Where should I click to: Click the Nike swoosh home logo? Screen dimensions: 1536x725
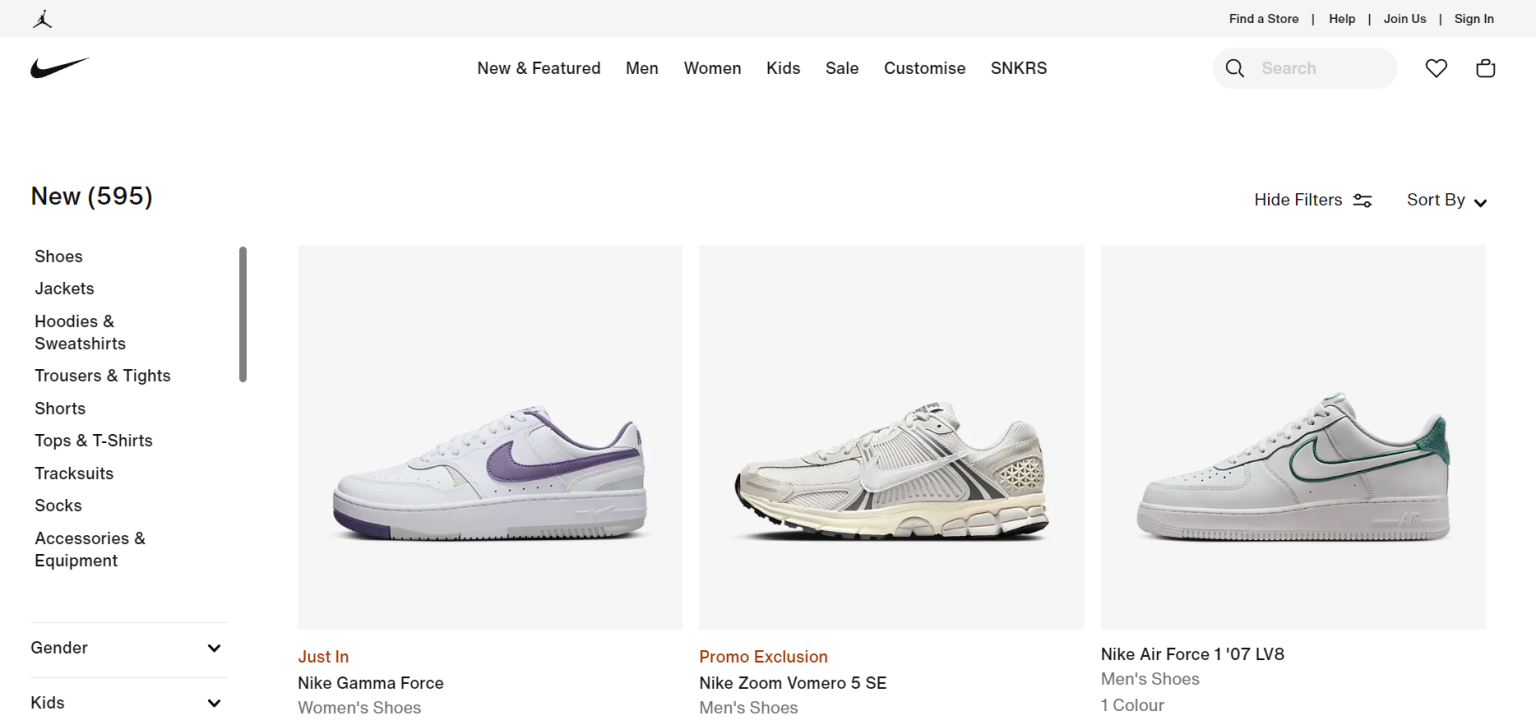tap(60, 68)
